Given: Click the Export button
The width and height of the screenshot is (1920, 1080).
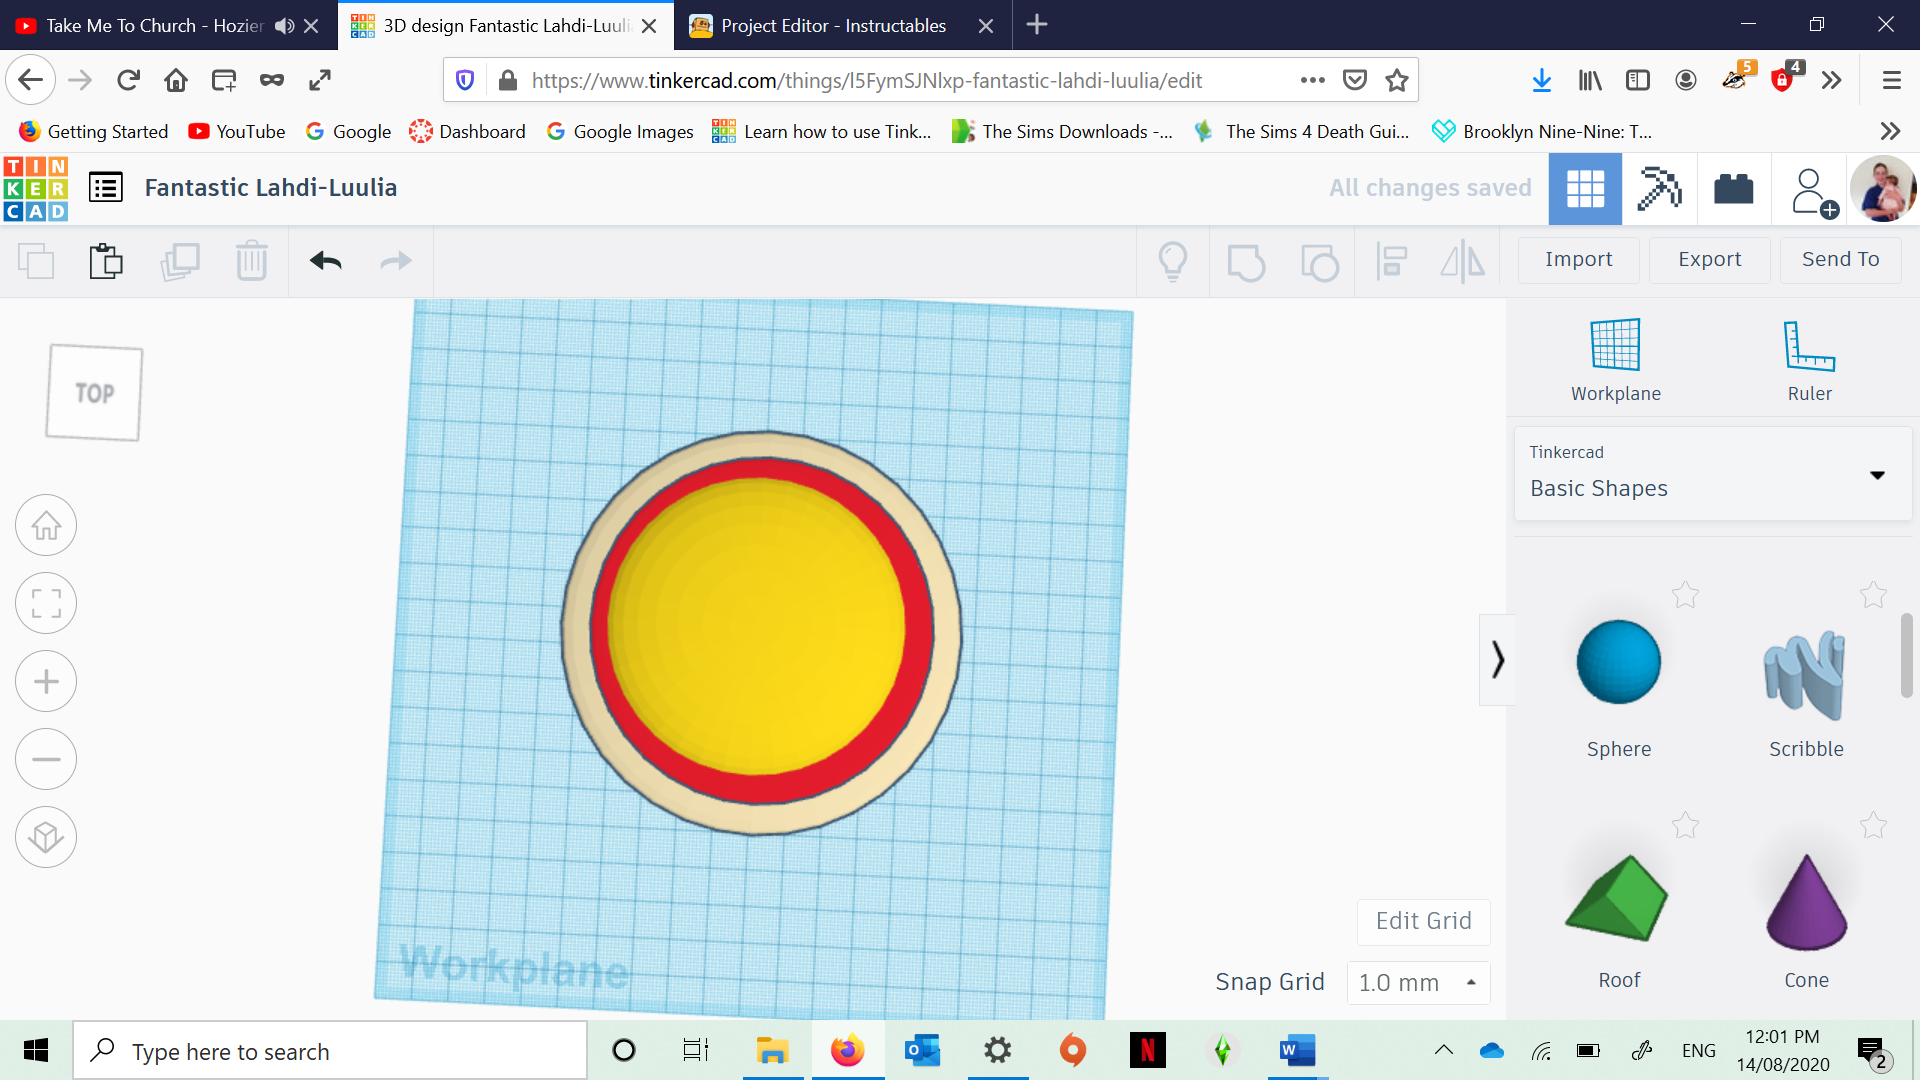Looking at the screenshot, I should (1710, 260).
